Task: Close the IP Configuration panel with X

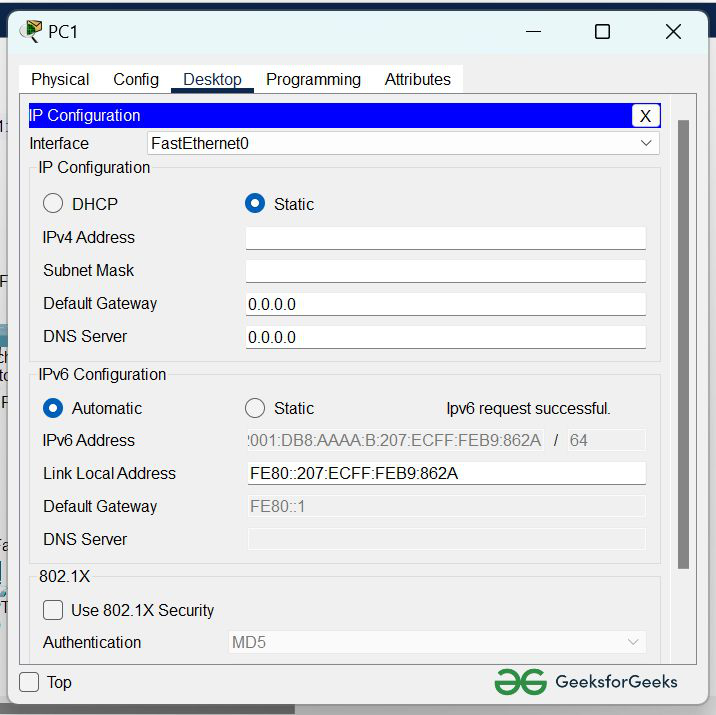Action: 645,116
